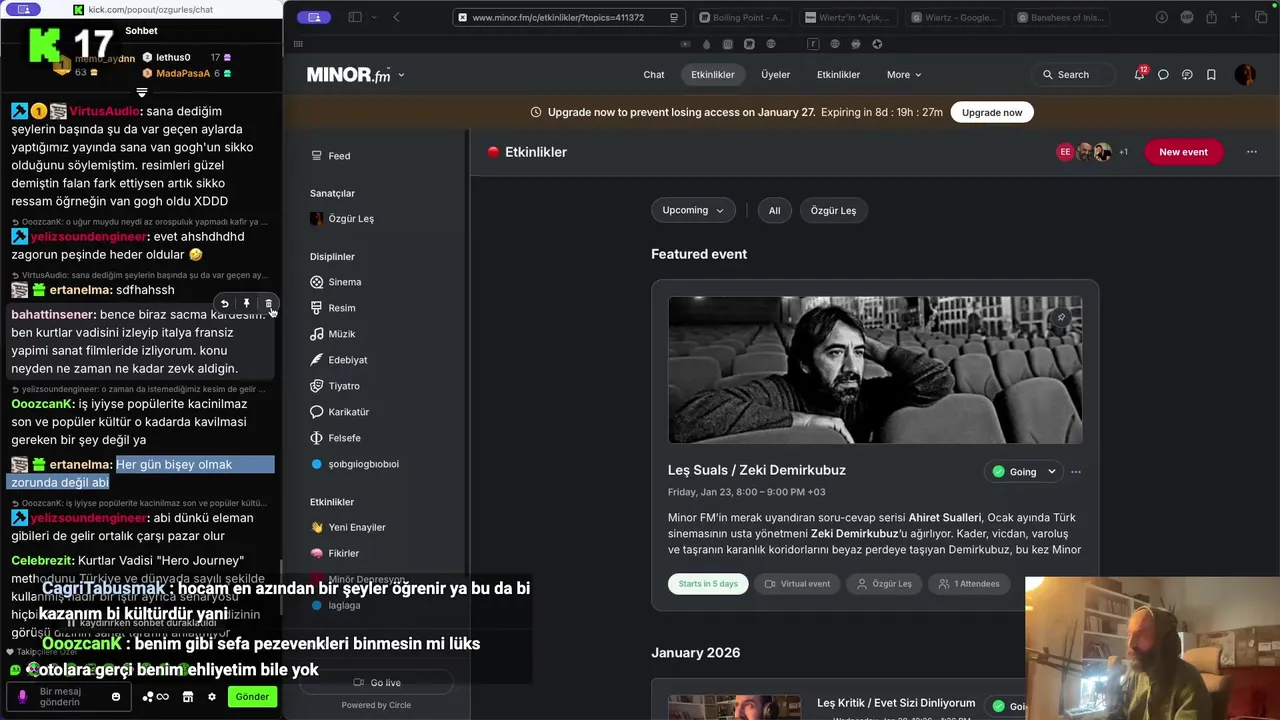Open emoji picker in Kick message box

116,697
